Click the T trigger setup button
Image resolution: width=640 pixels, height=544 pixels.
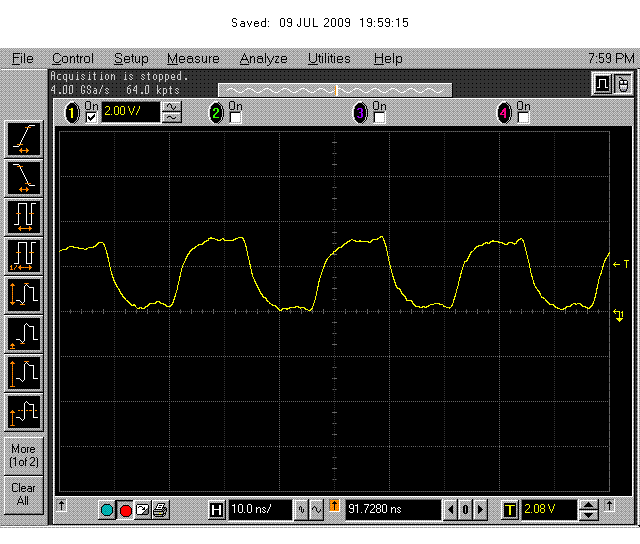[x=509, y=510]
